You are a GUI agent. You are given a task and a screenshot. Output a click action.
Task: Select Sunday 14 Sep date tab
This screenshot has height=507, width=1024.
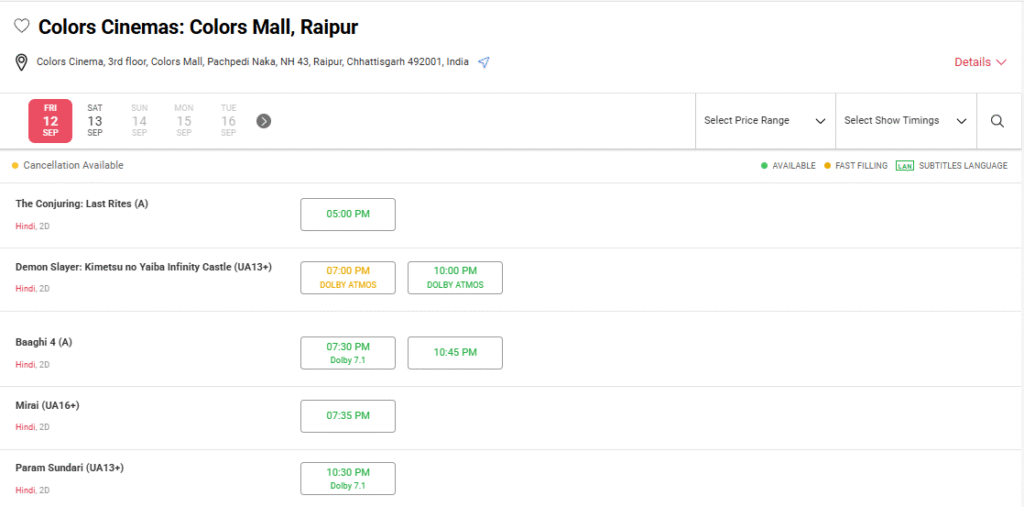(x=139, y=121)
